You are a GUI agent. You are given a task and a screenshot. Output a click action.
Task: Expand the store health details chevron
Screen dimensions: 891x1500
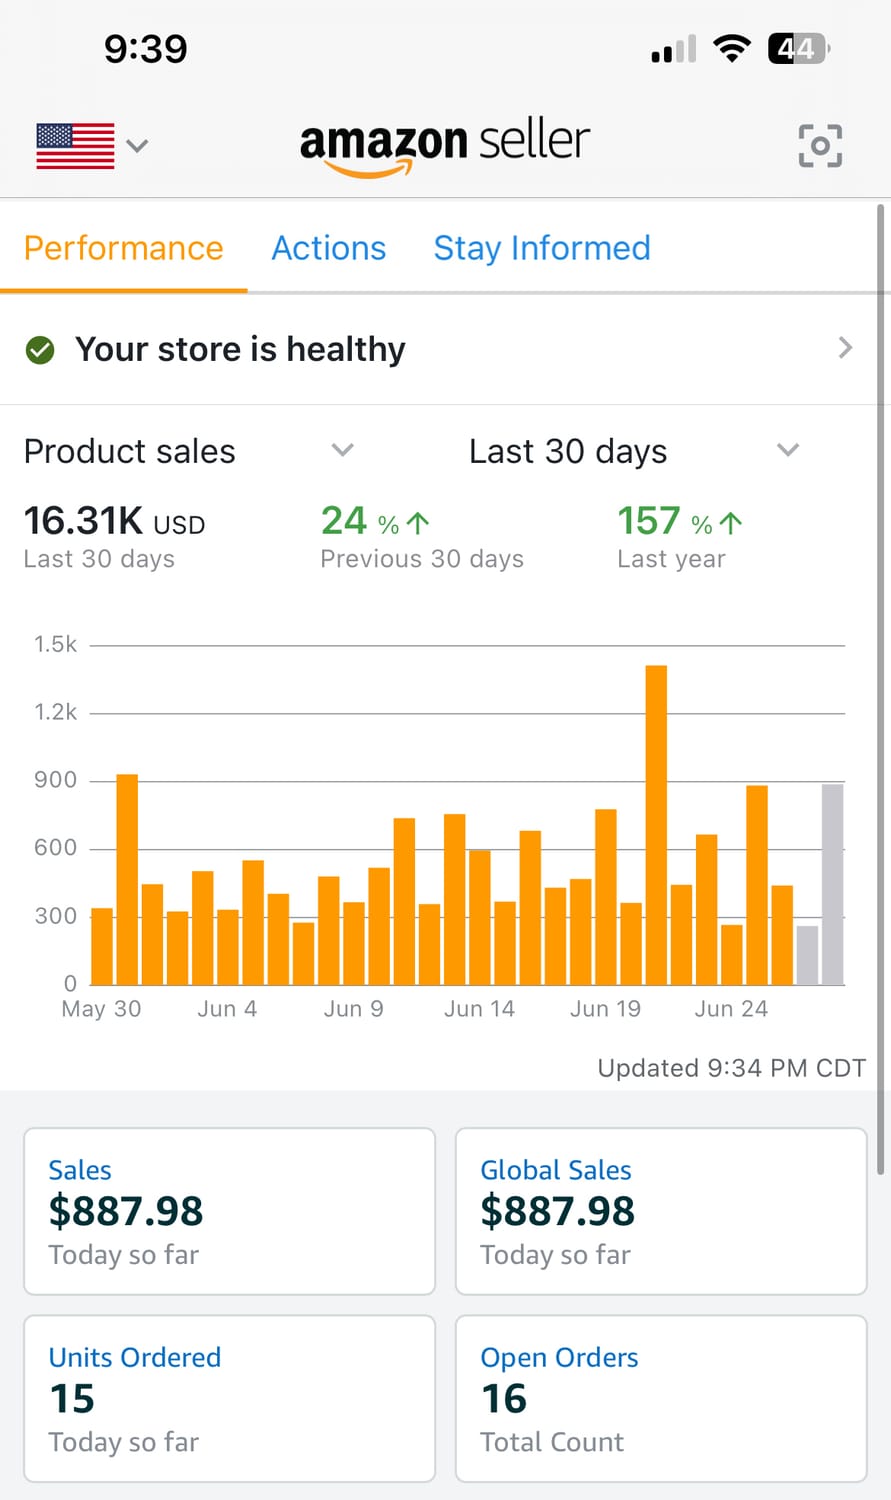tap(845, 348)
